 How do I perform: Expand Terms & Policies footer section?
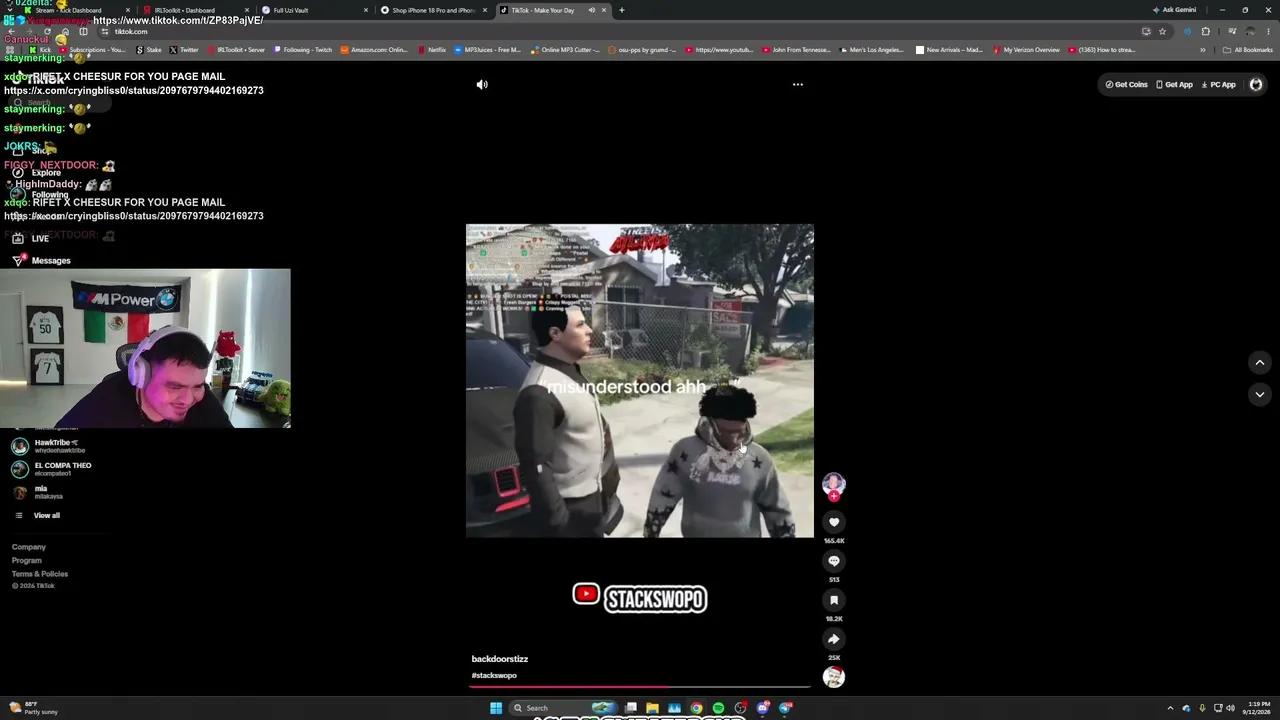[x=40, y=575]
